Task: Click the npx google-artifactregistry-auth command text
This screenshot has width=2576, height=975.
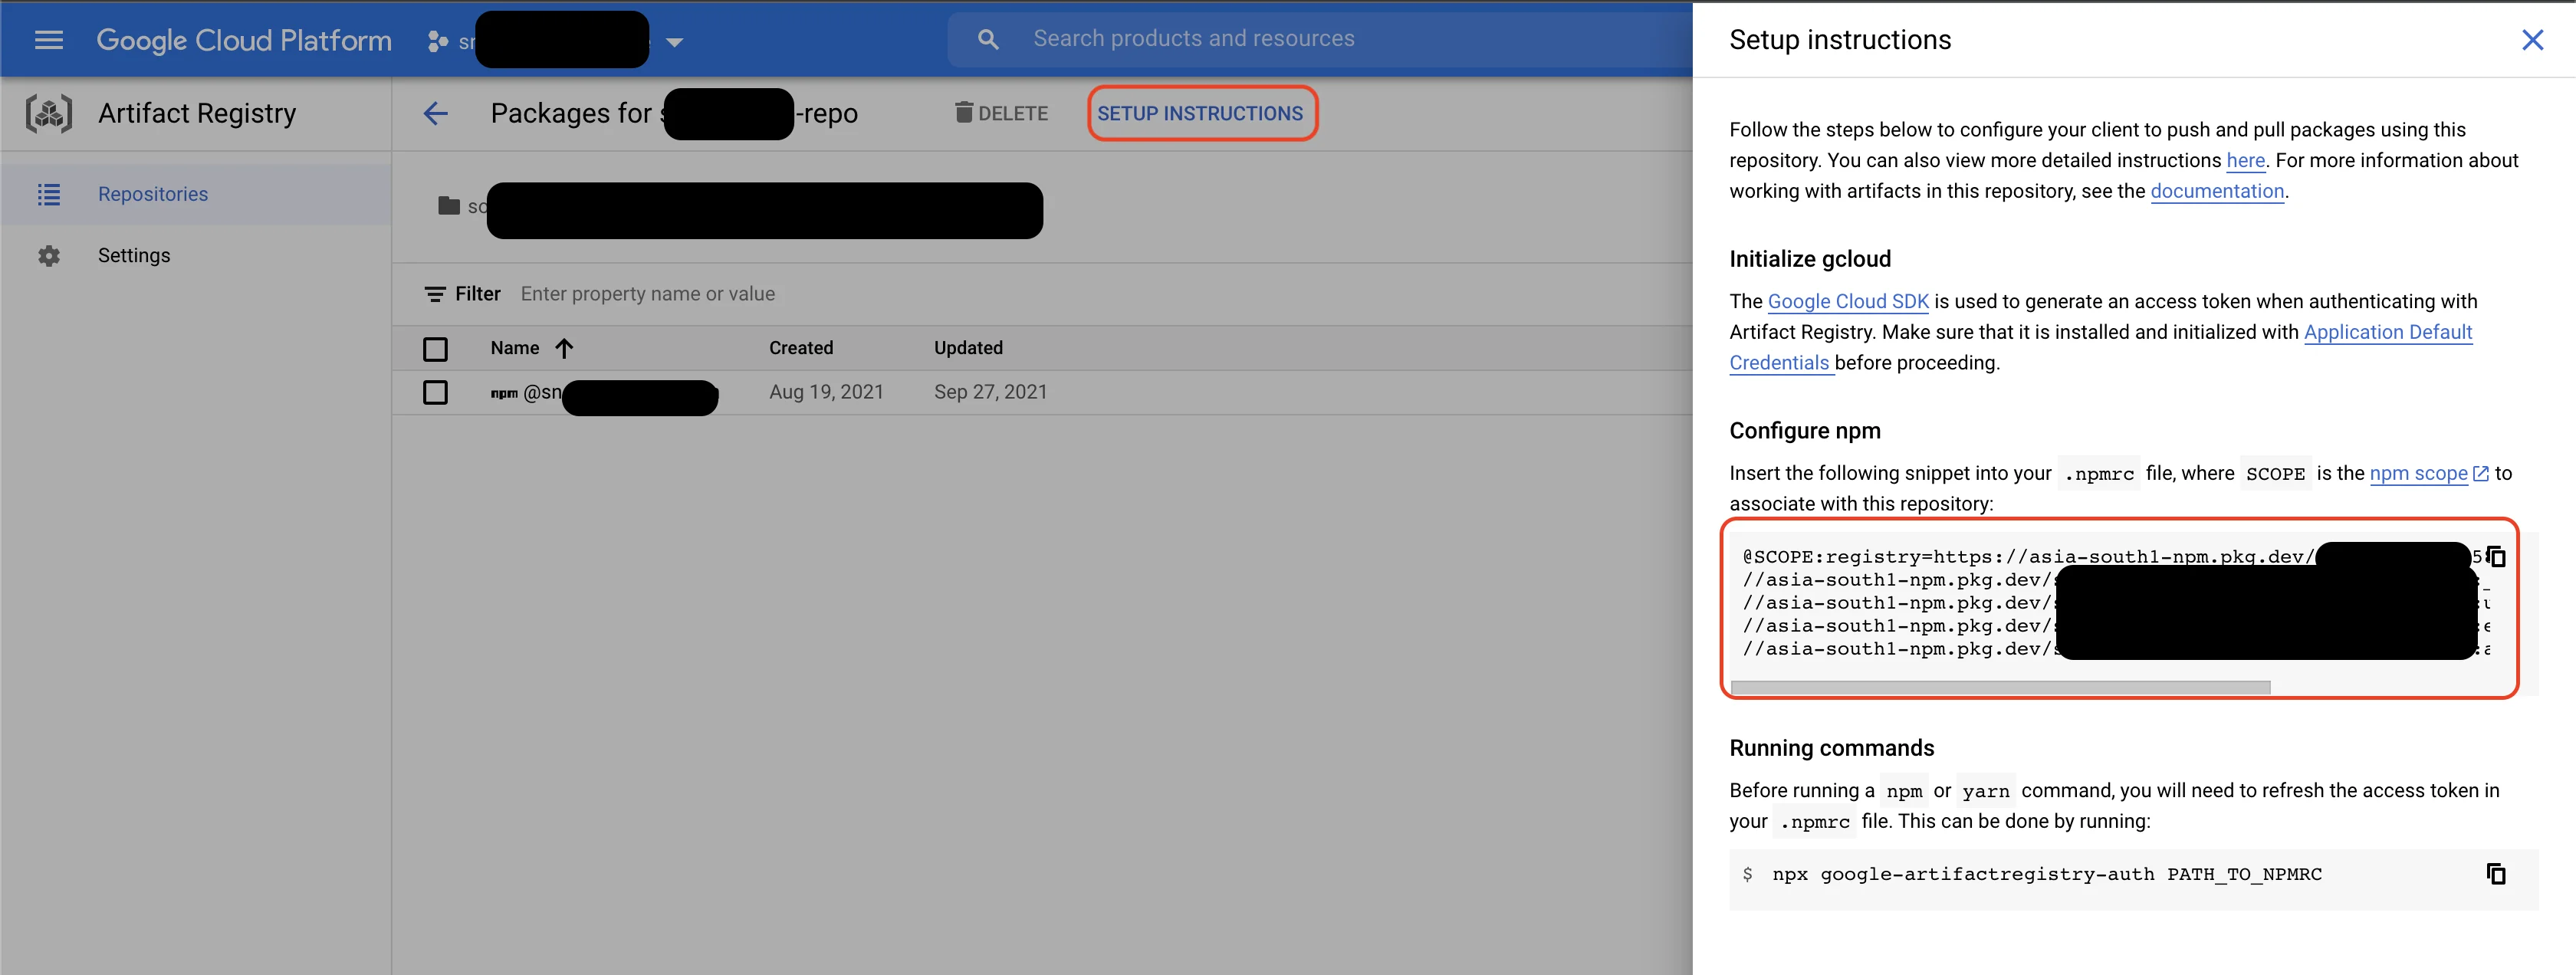Action: (2047, 874)
